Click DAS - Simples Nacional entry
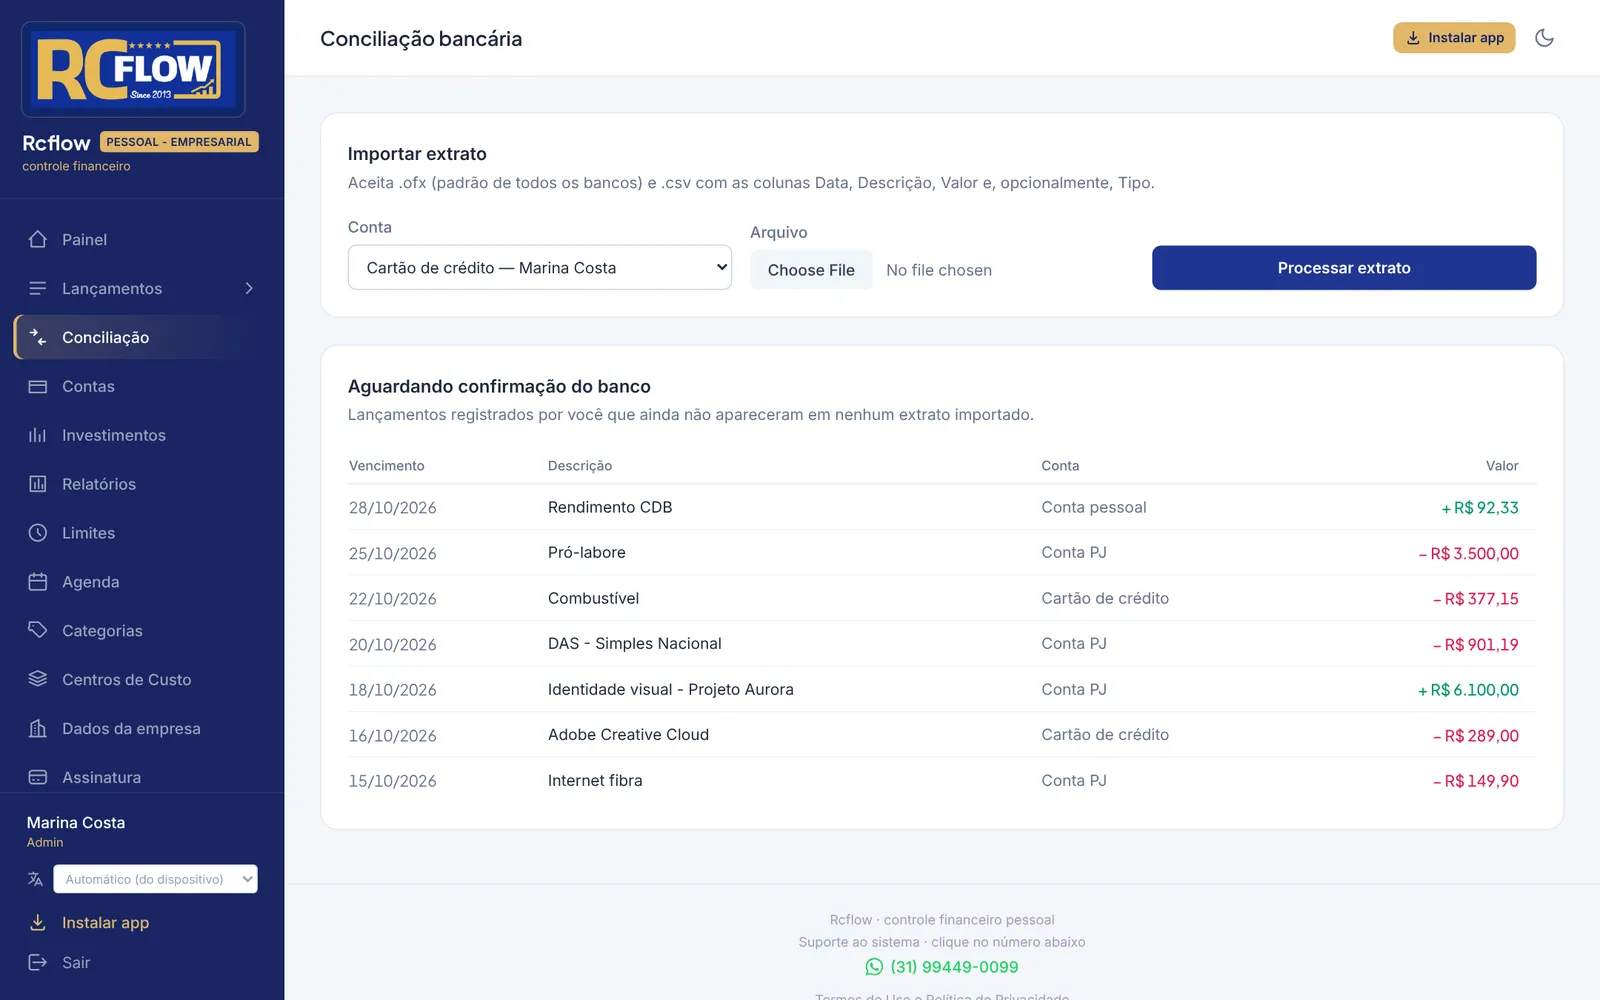The width and height of the screenshot is (1600, 1000). pyautogui.click(x=635, y=644)
